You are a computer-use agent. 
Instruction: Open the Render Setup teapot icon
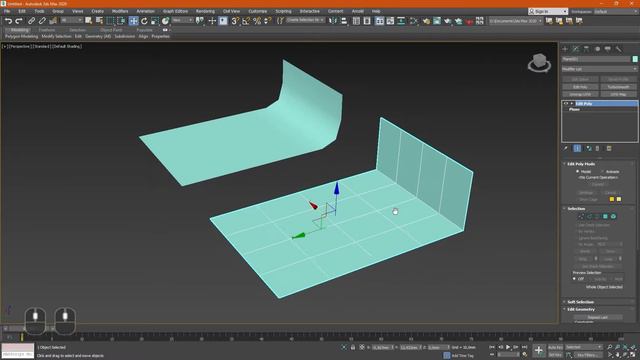click(x=427, y=21)
